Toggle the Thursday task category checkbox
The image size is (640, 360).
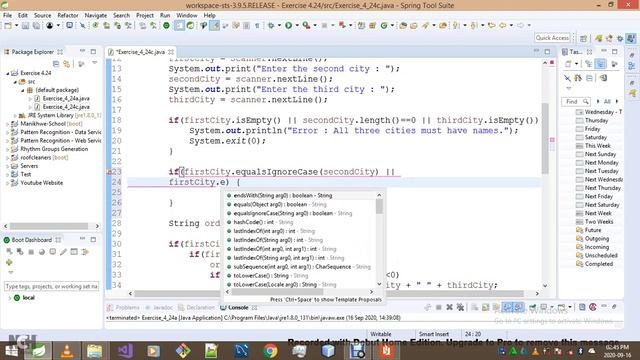pyautogui.click(x=579, y=120)
